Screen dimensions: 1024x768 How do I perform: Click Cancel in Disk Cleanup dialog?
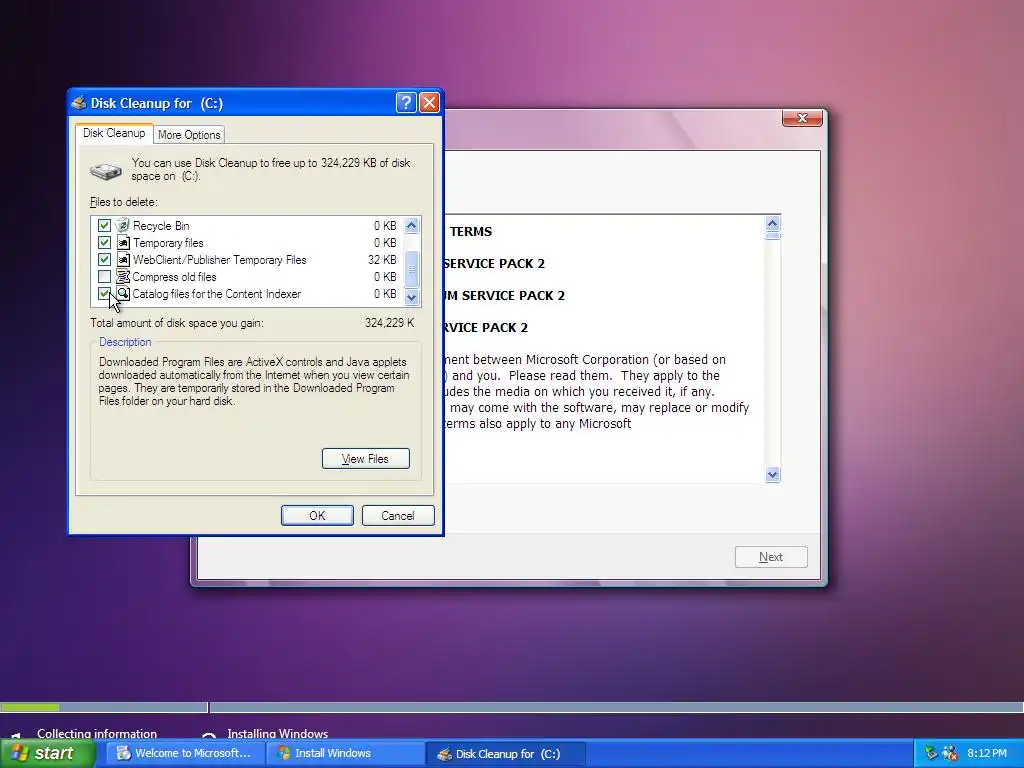398,515
